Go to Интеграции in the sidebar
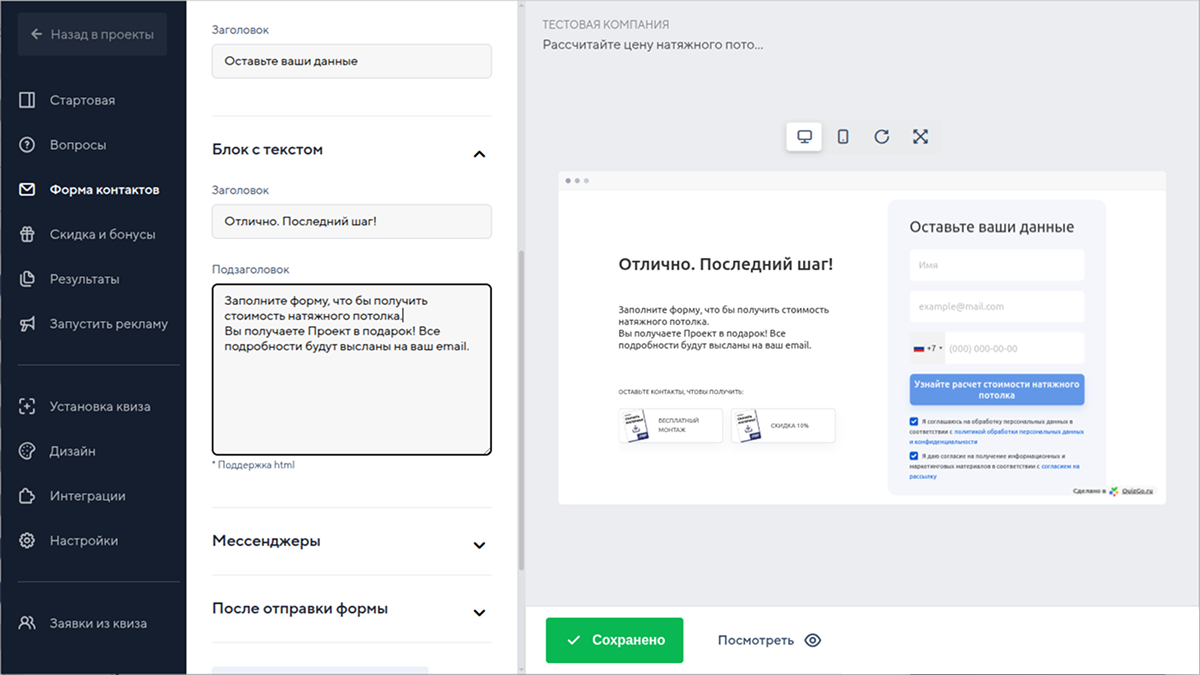1200x675 pixels. pos(87,496)
